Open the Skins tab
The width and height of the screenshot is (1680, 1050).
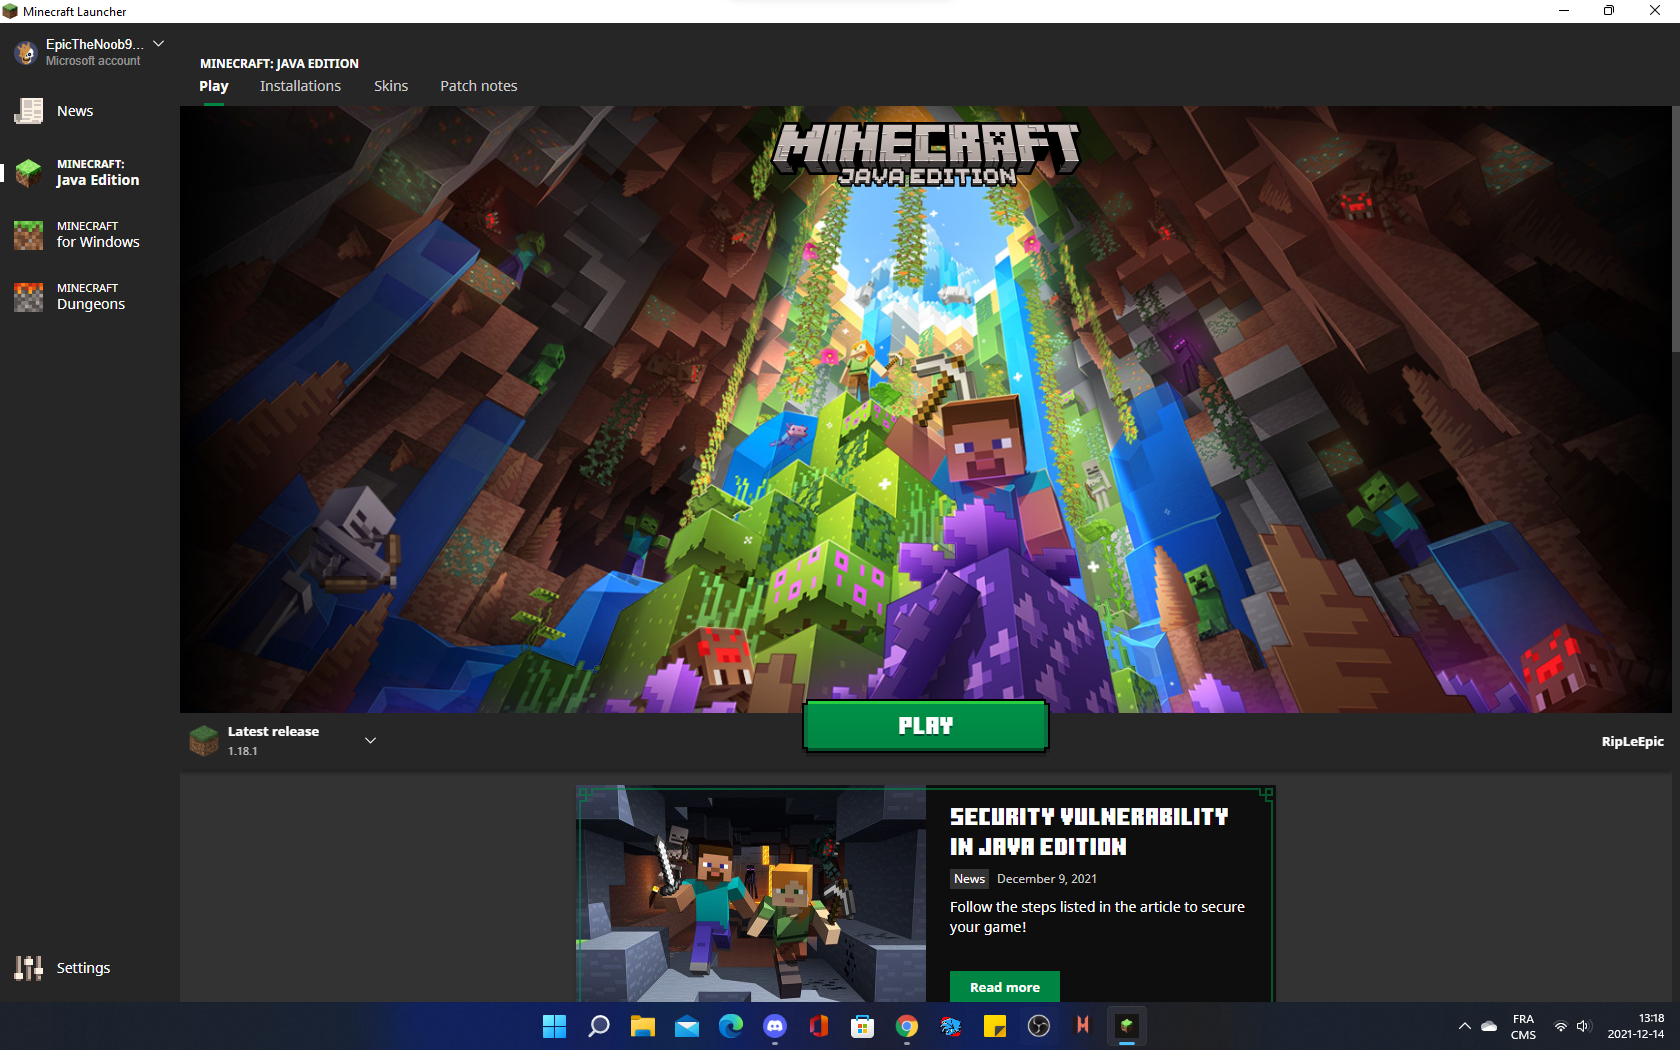point(391,86)
